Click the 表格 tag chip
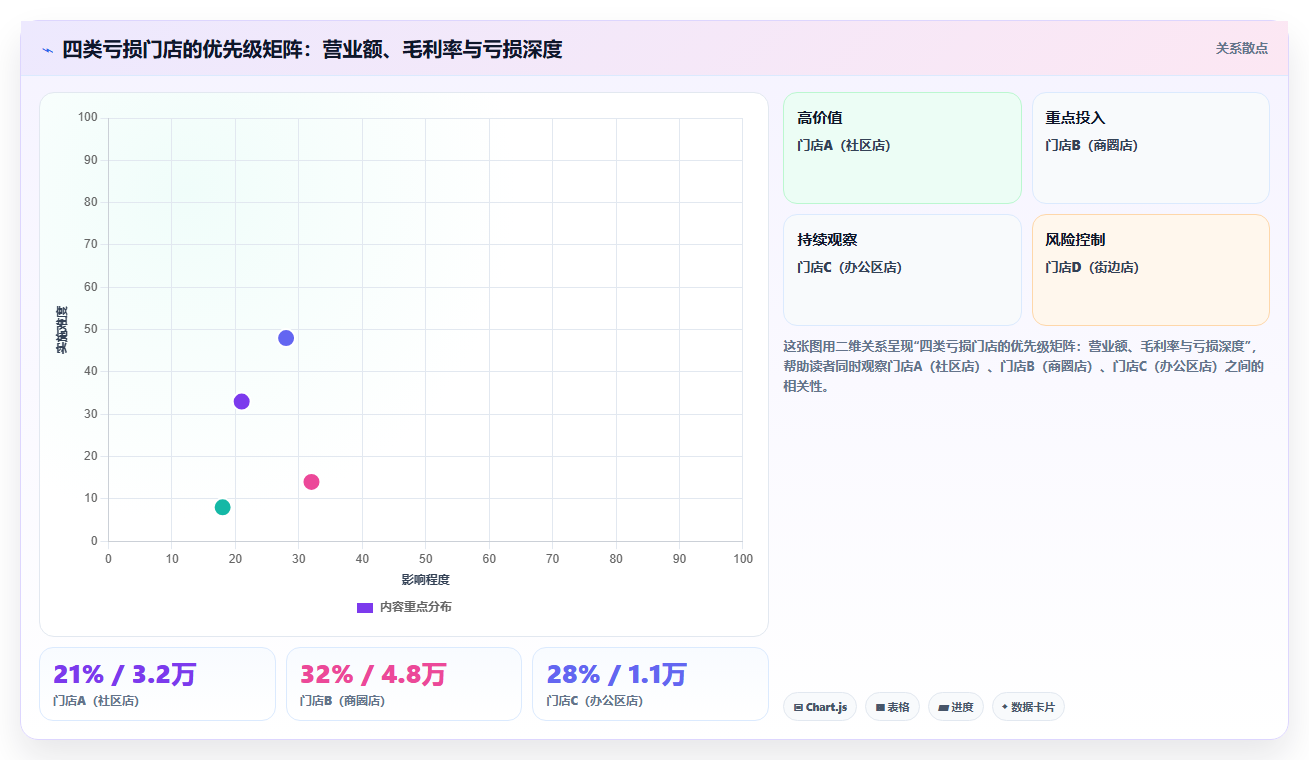The image size is (1309, 760). (x=892, y=707)
